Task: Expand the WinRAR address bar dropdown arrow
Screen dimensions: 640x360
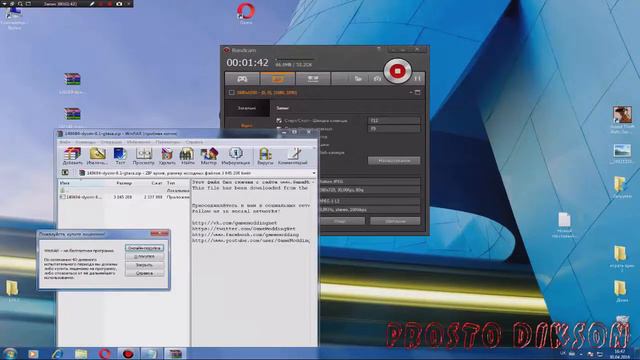Action: pos(313,173)
